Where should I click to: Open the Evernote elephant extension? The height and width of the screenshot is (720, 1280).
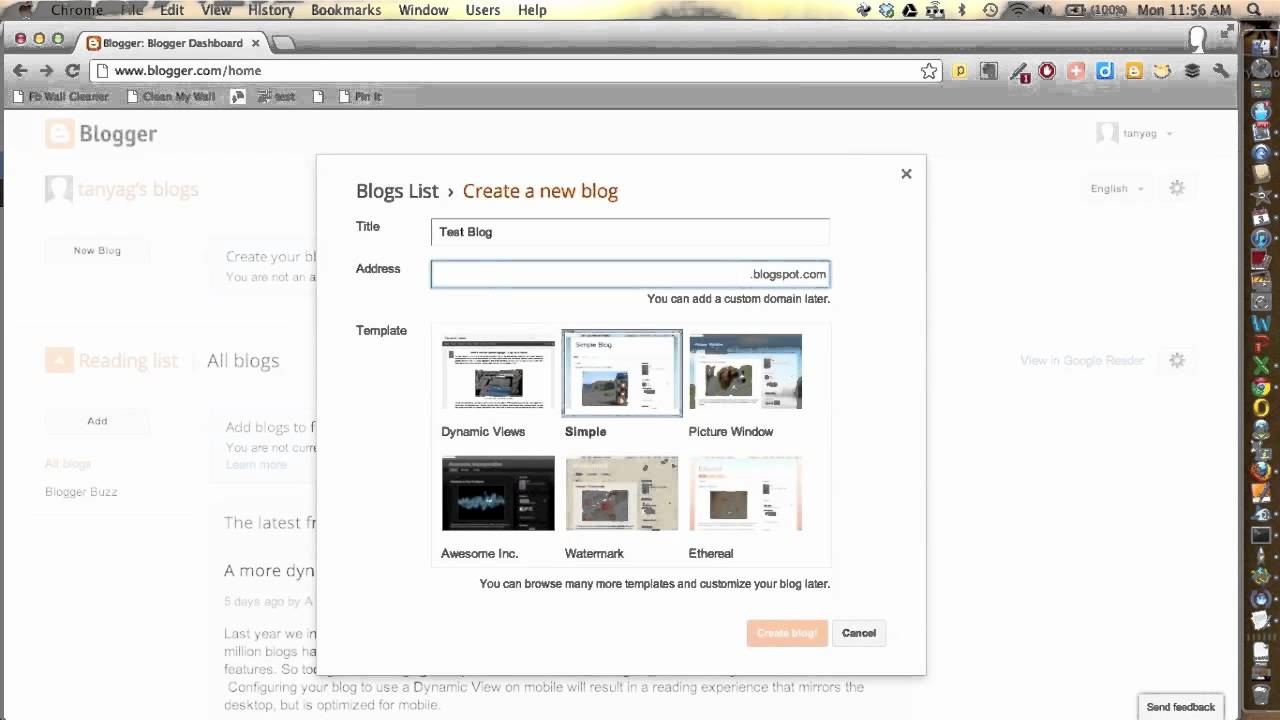coord(989,71)
